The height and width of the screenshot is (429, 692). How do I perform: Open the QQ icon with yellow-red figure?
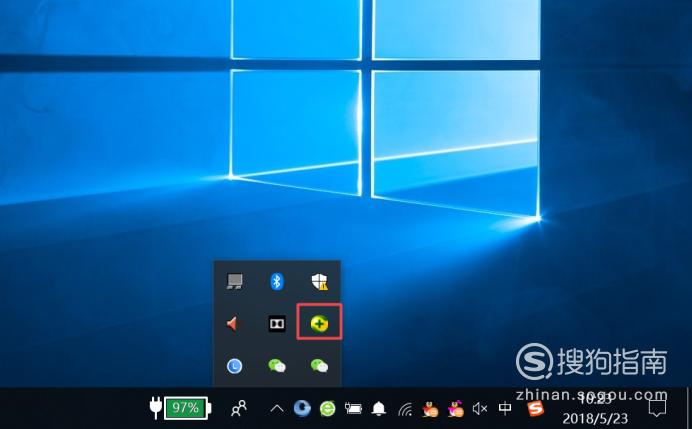point(430,409)
